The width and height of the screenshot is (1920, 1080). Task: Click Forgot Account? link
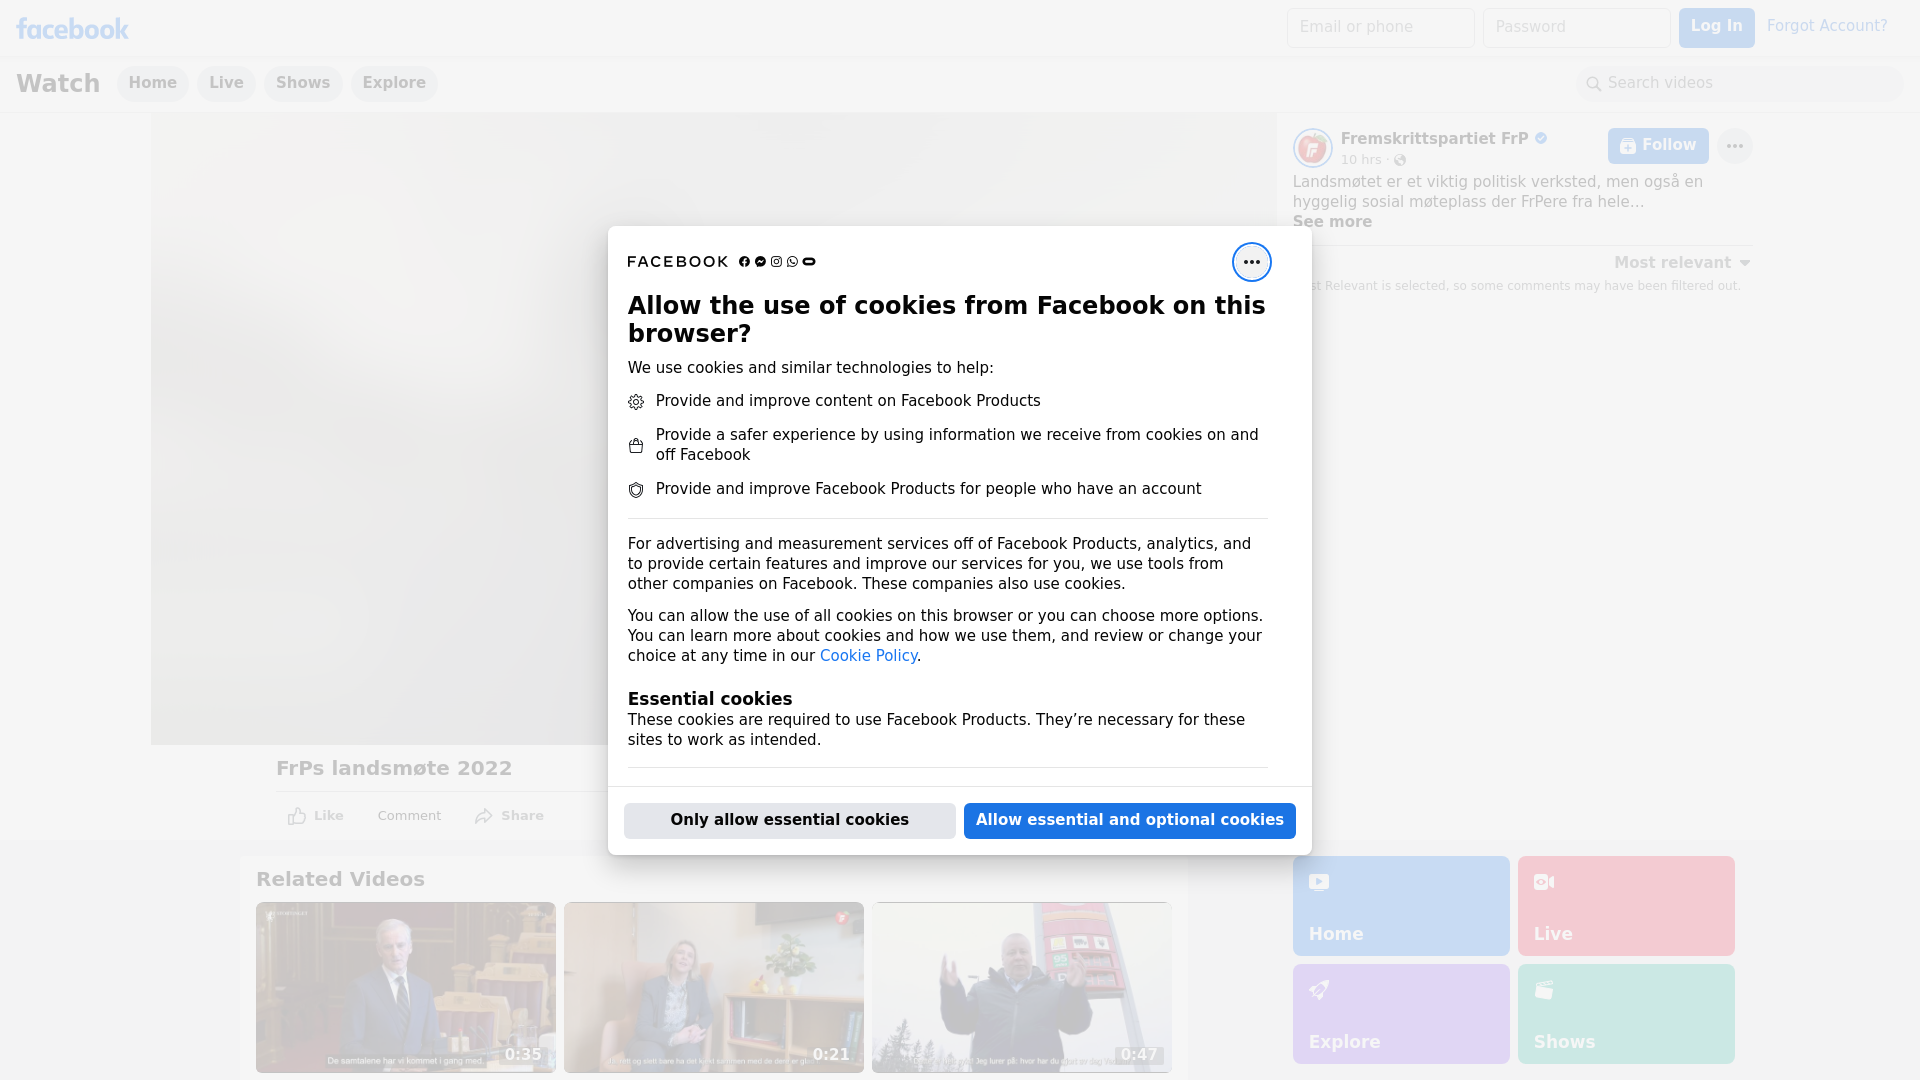coord(1827,26)
